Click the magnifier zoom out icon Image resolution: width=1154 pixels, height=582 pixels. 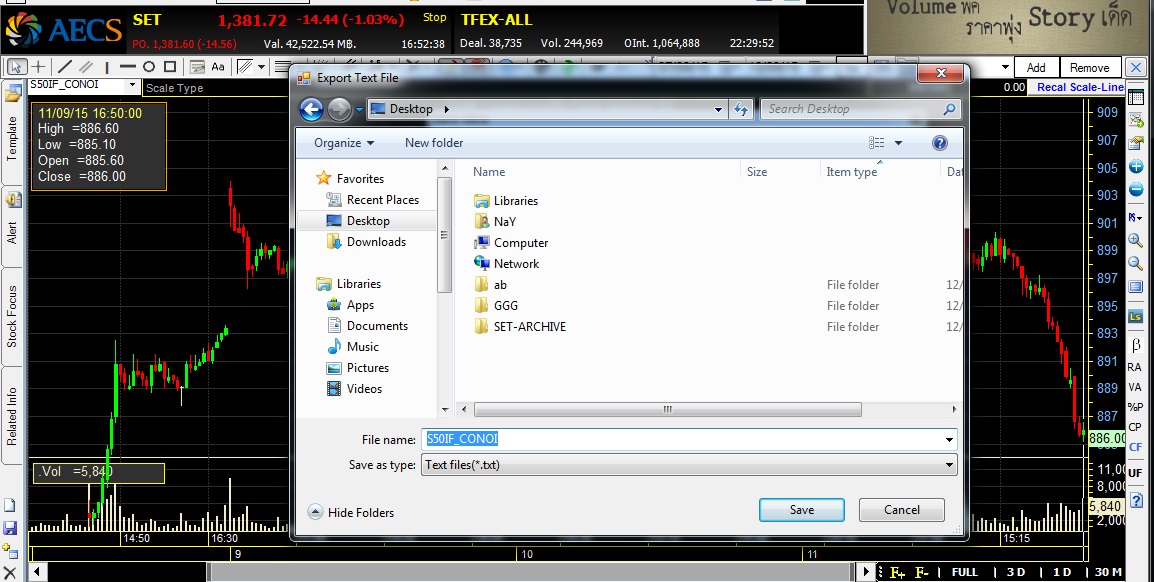[1136, 263]
